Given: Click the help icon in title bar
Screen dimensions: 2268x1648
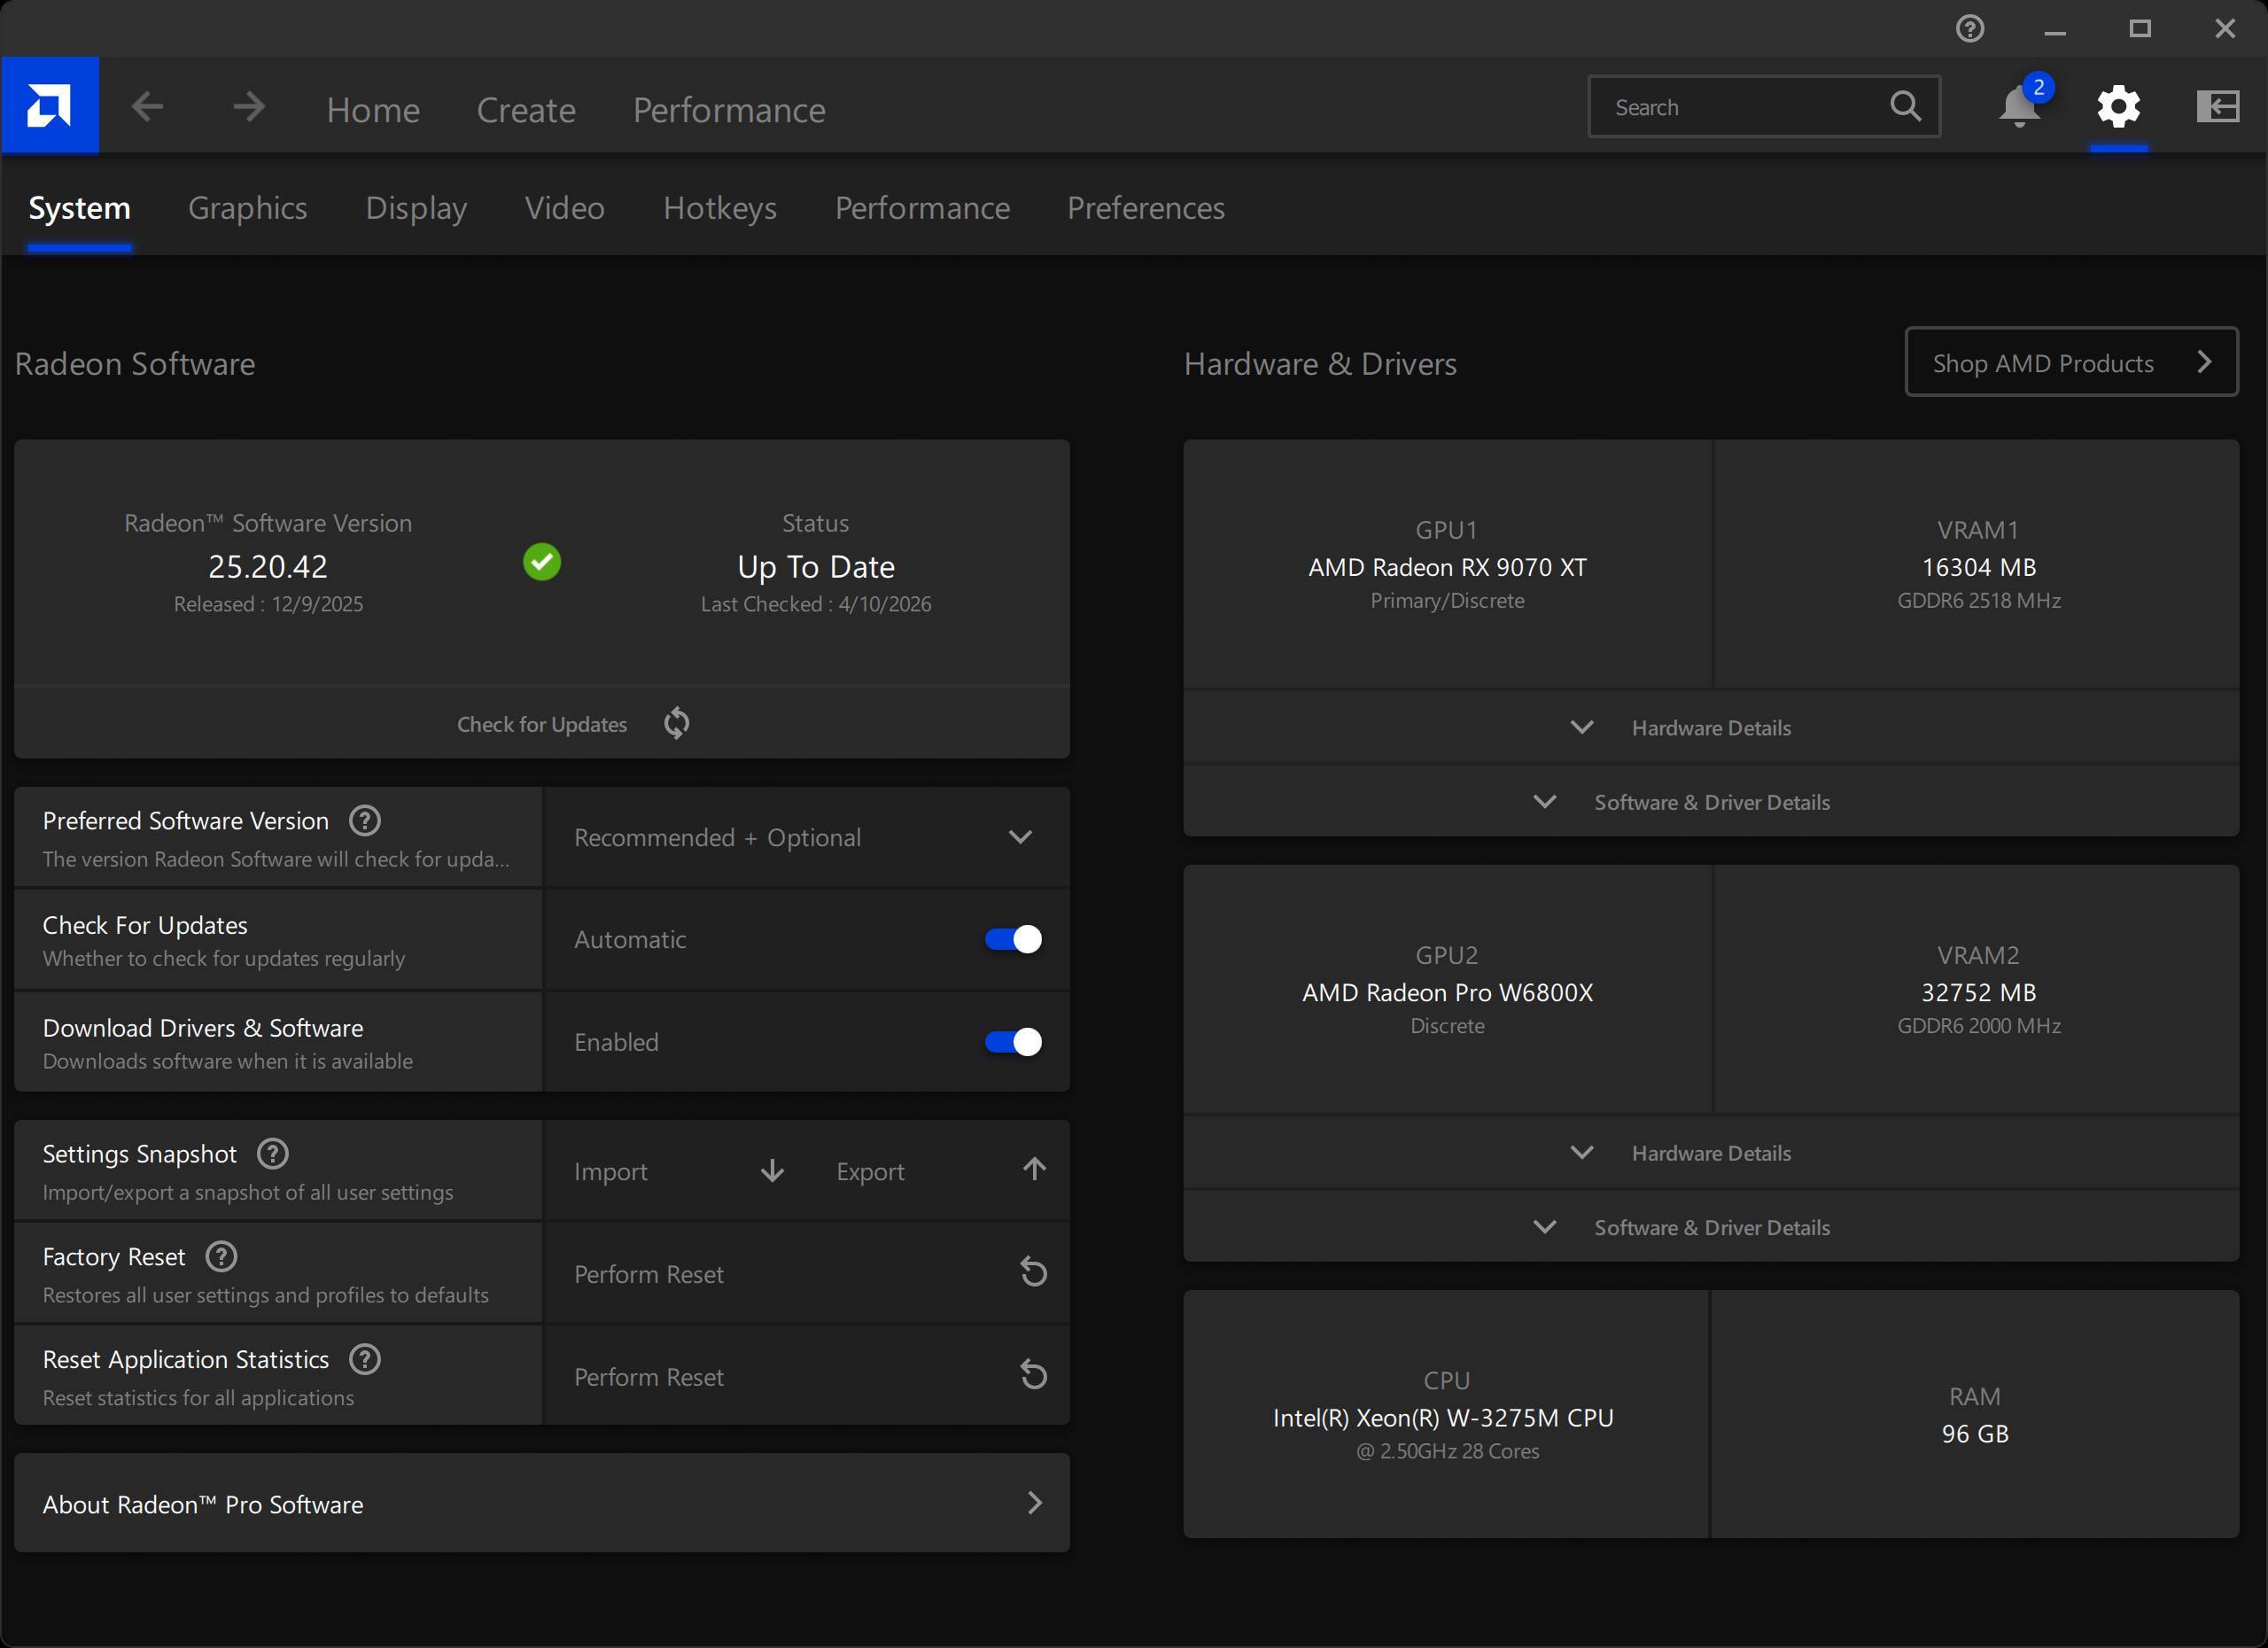Looking at the screenshot, I should [1970, 28].
